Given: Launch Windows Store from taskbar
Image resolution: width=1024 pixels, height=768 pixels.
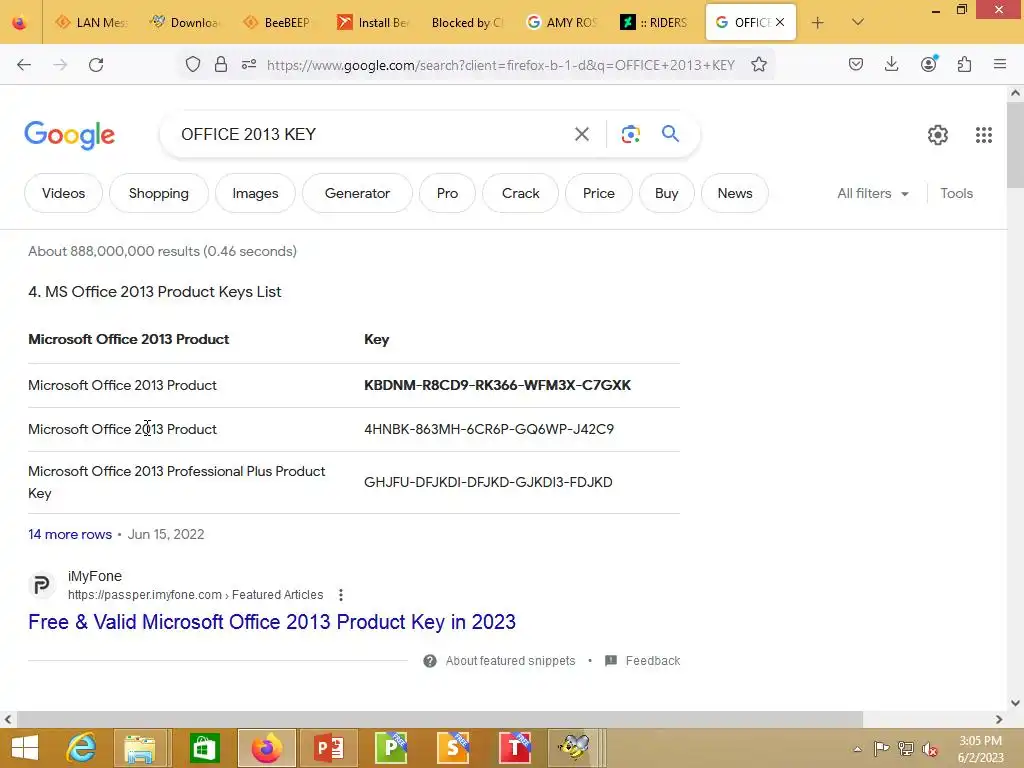Looking at the screenshot, I should click(x=204, y=748).
